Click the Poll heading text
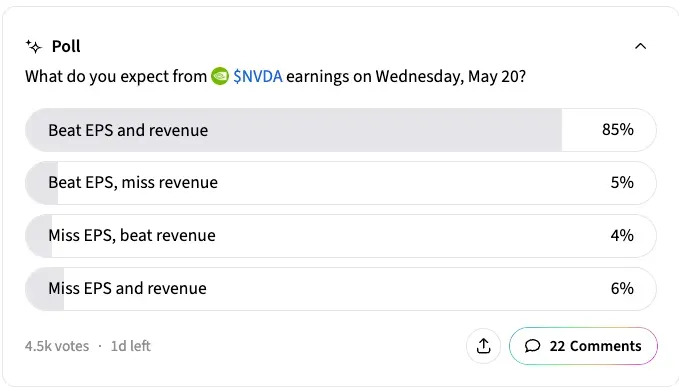Viewport: 679px width, 390px height. pyautogui.click(x=66, y=46)
